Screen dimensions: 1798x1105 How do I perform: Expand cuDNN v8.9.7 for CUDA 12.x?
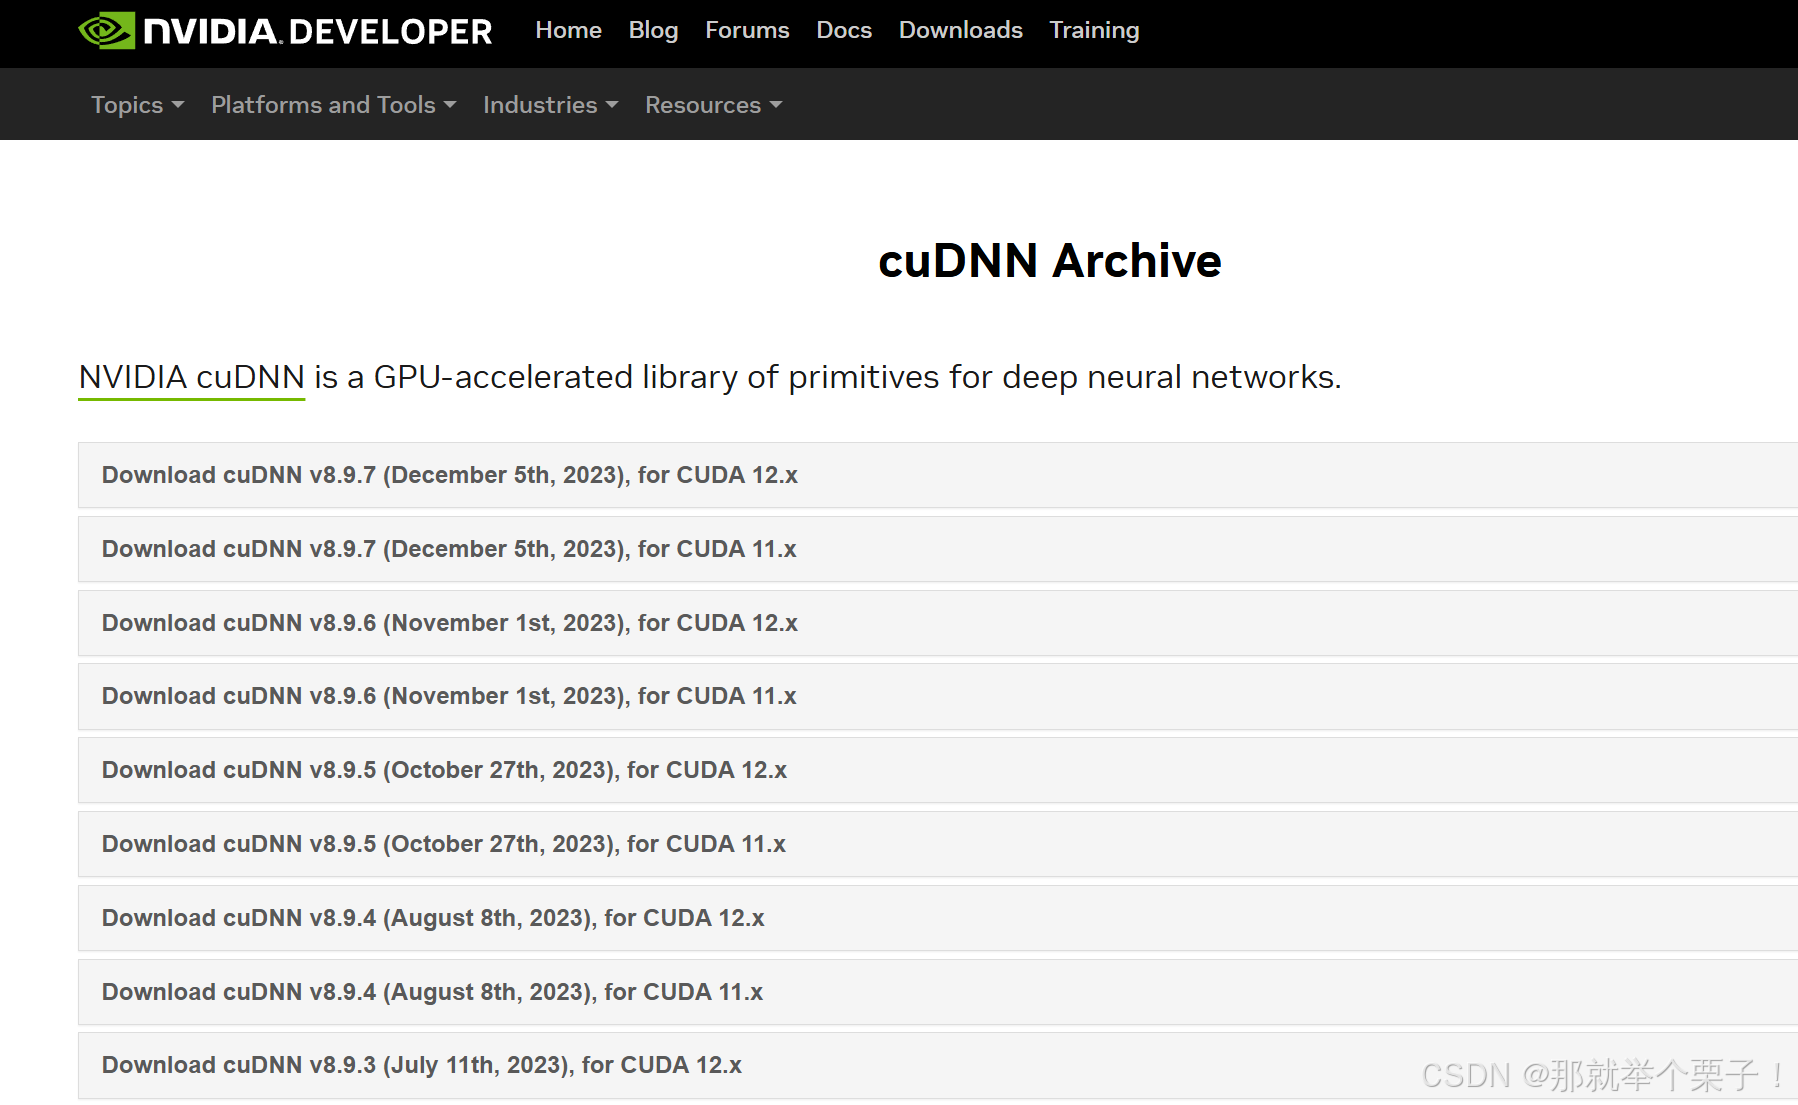(938, 475)
